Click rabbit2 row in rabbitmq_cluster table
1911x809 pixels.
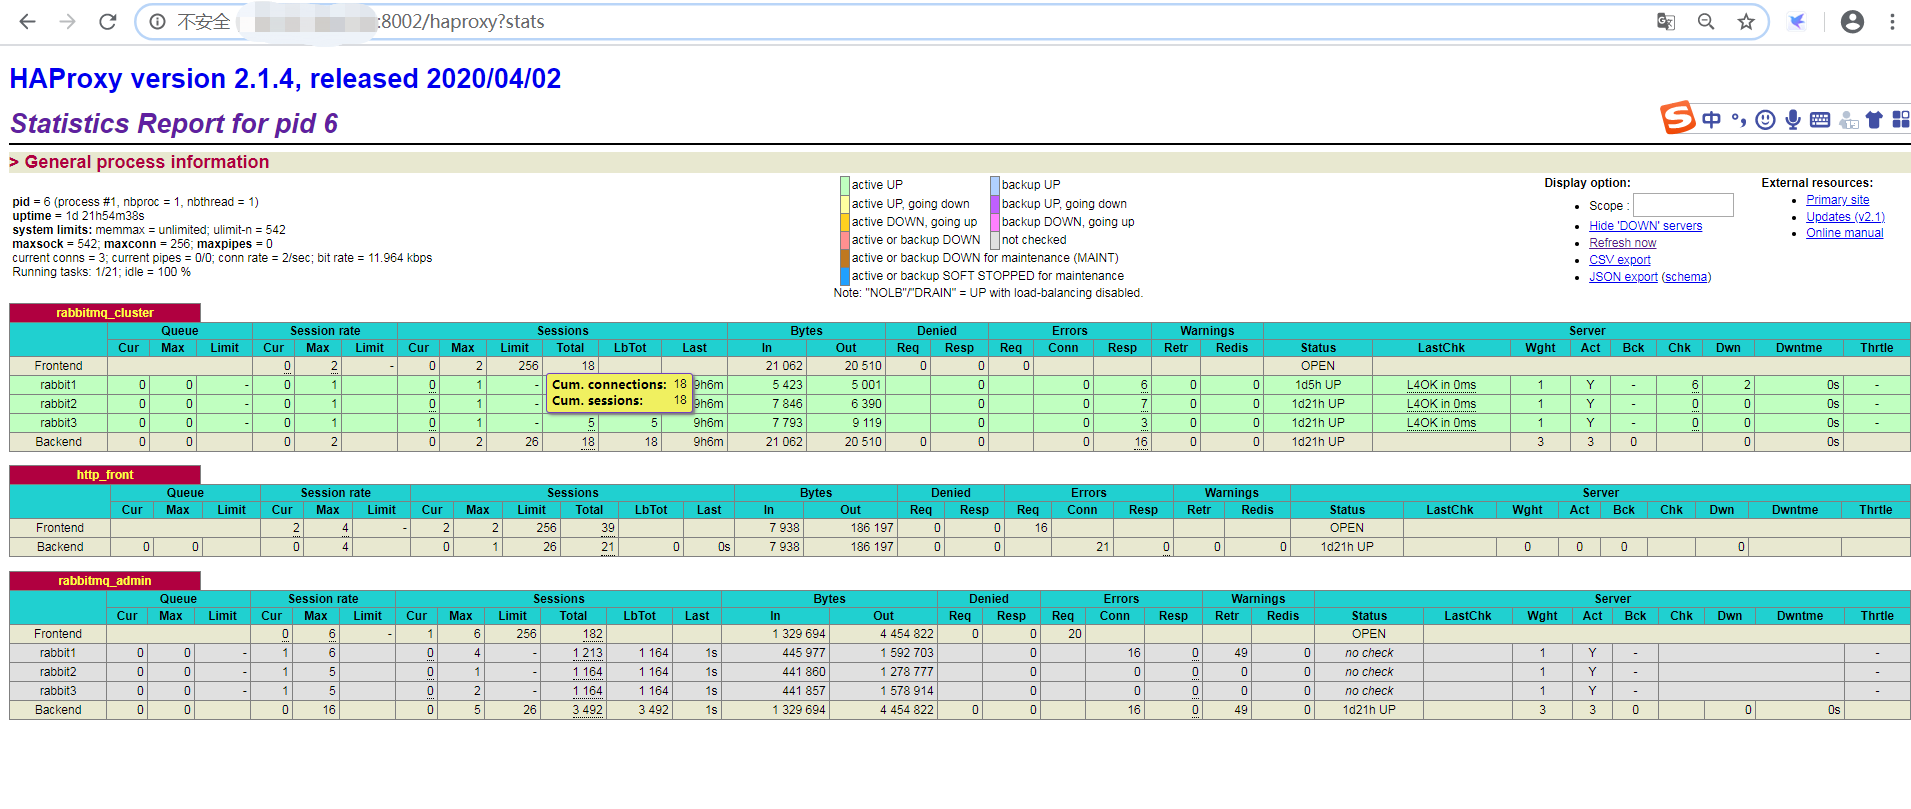pos(959,404)
